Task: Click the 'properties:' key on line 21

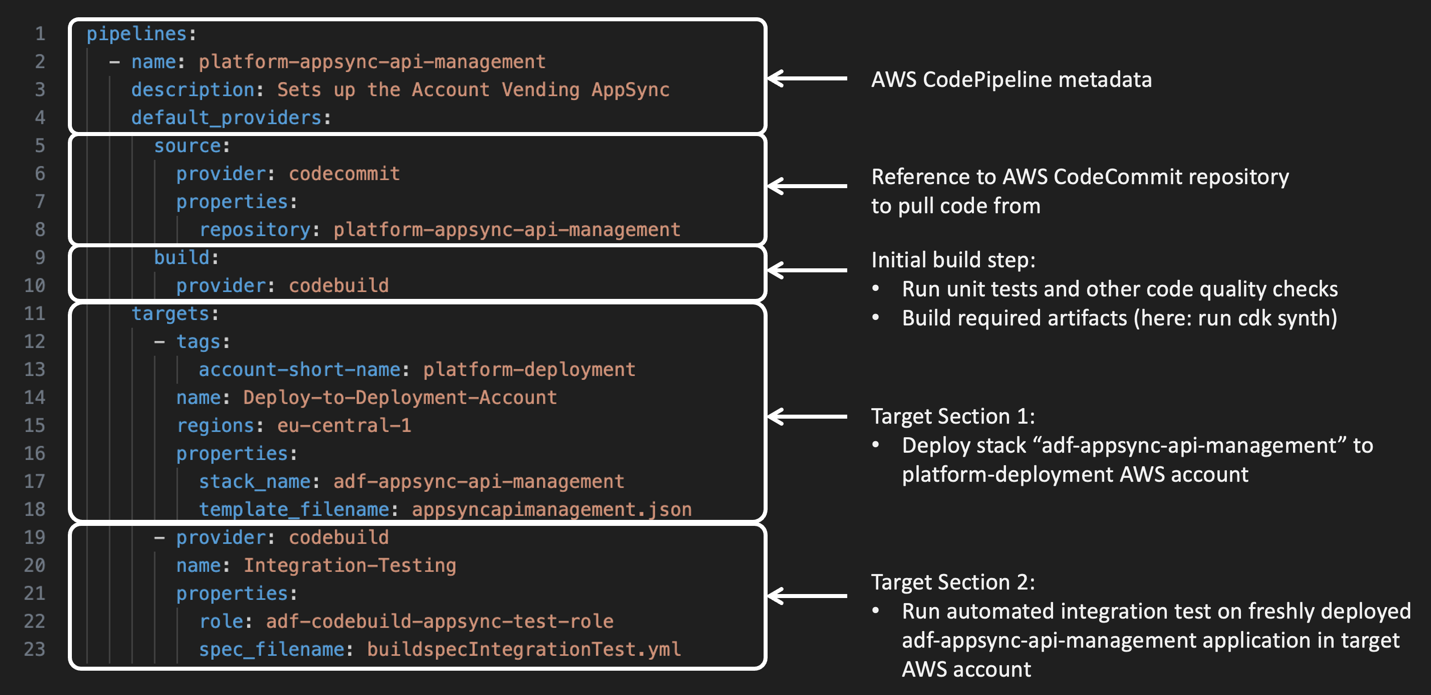Action: [x=237, y=594]
